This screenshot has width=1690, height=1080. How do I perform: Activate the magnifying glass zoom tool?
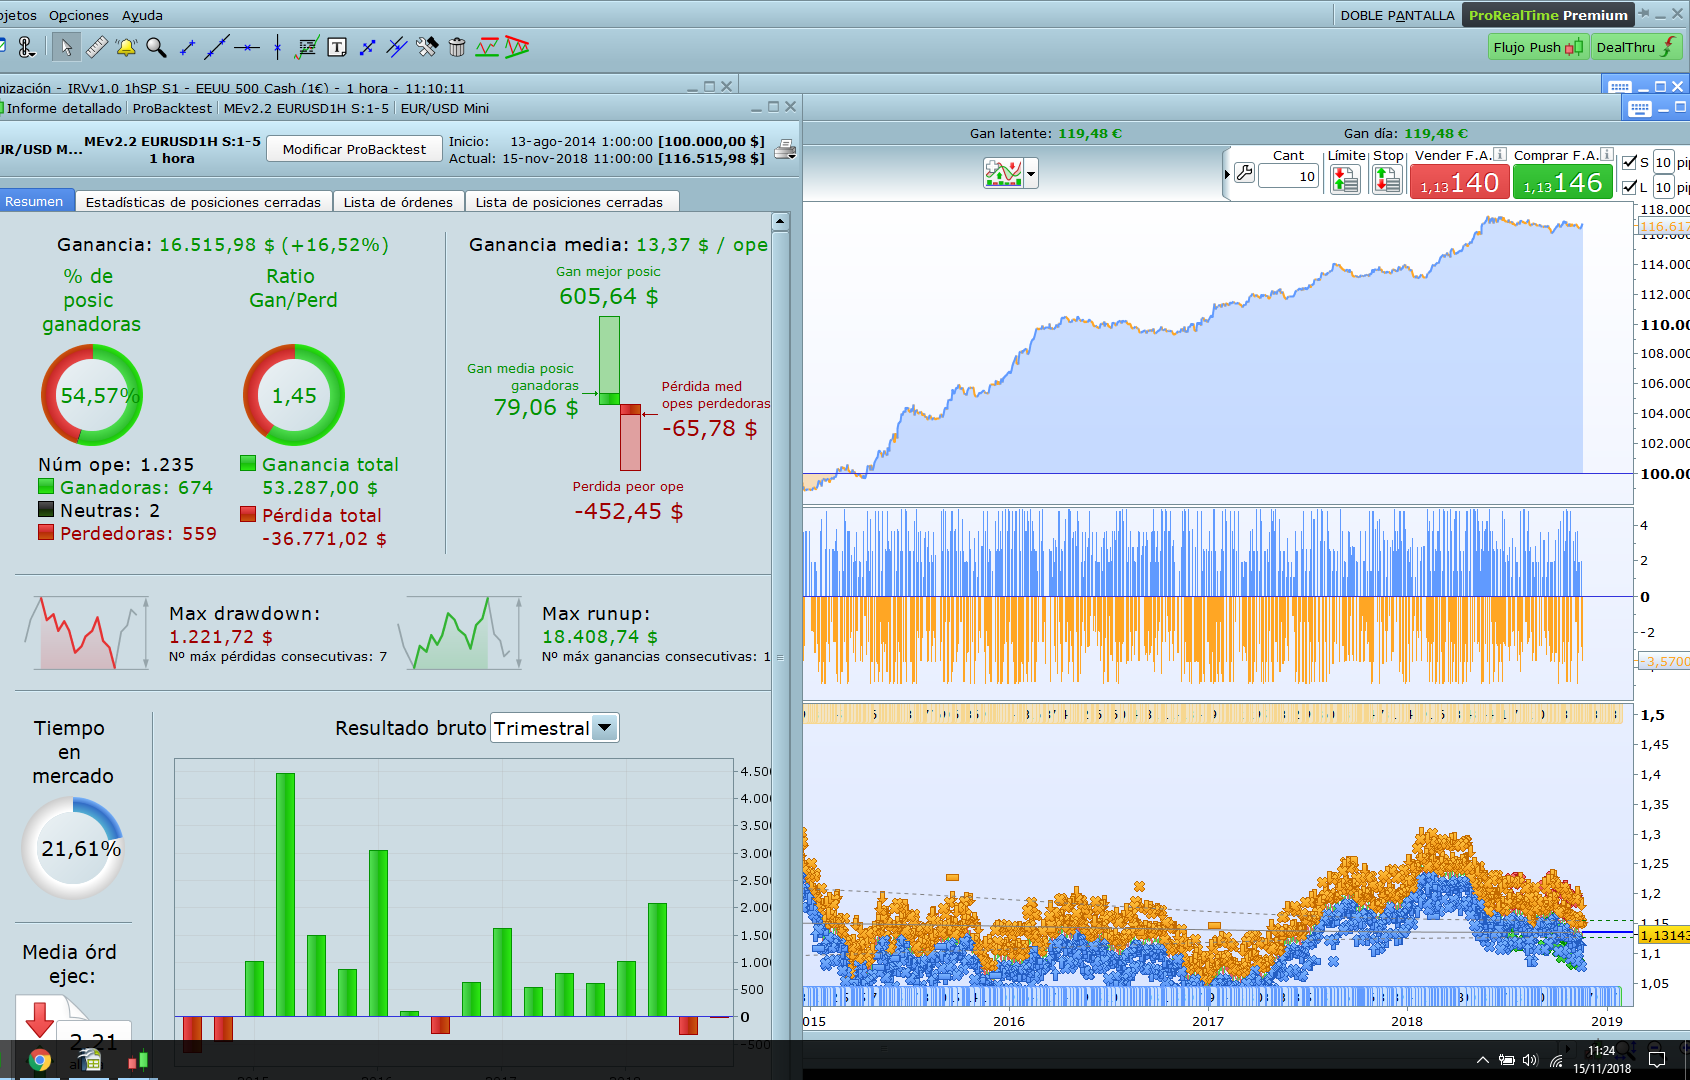click(156, 47)
